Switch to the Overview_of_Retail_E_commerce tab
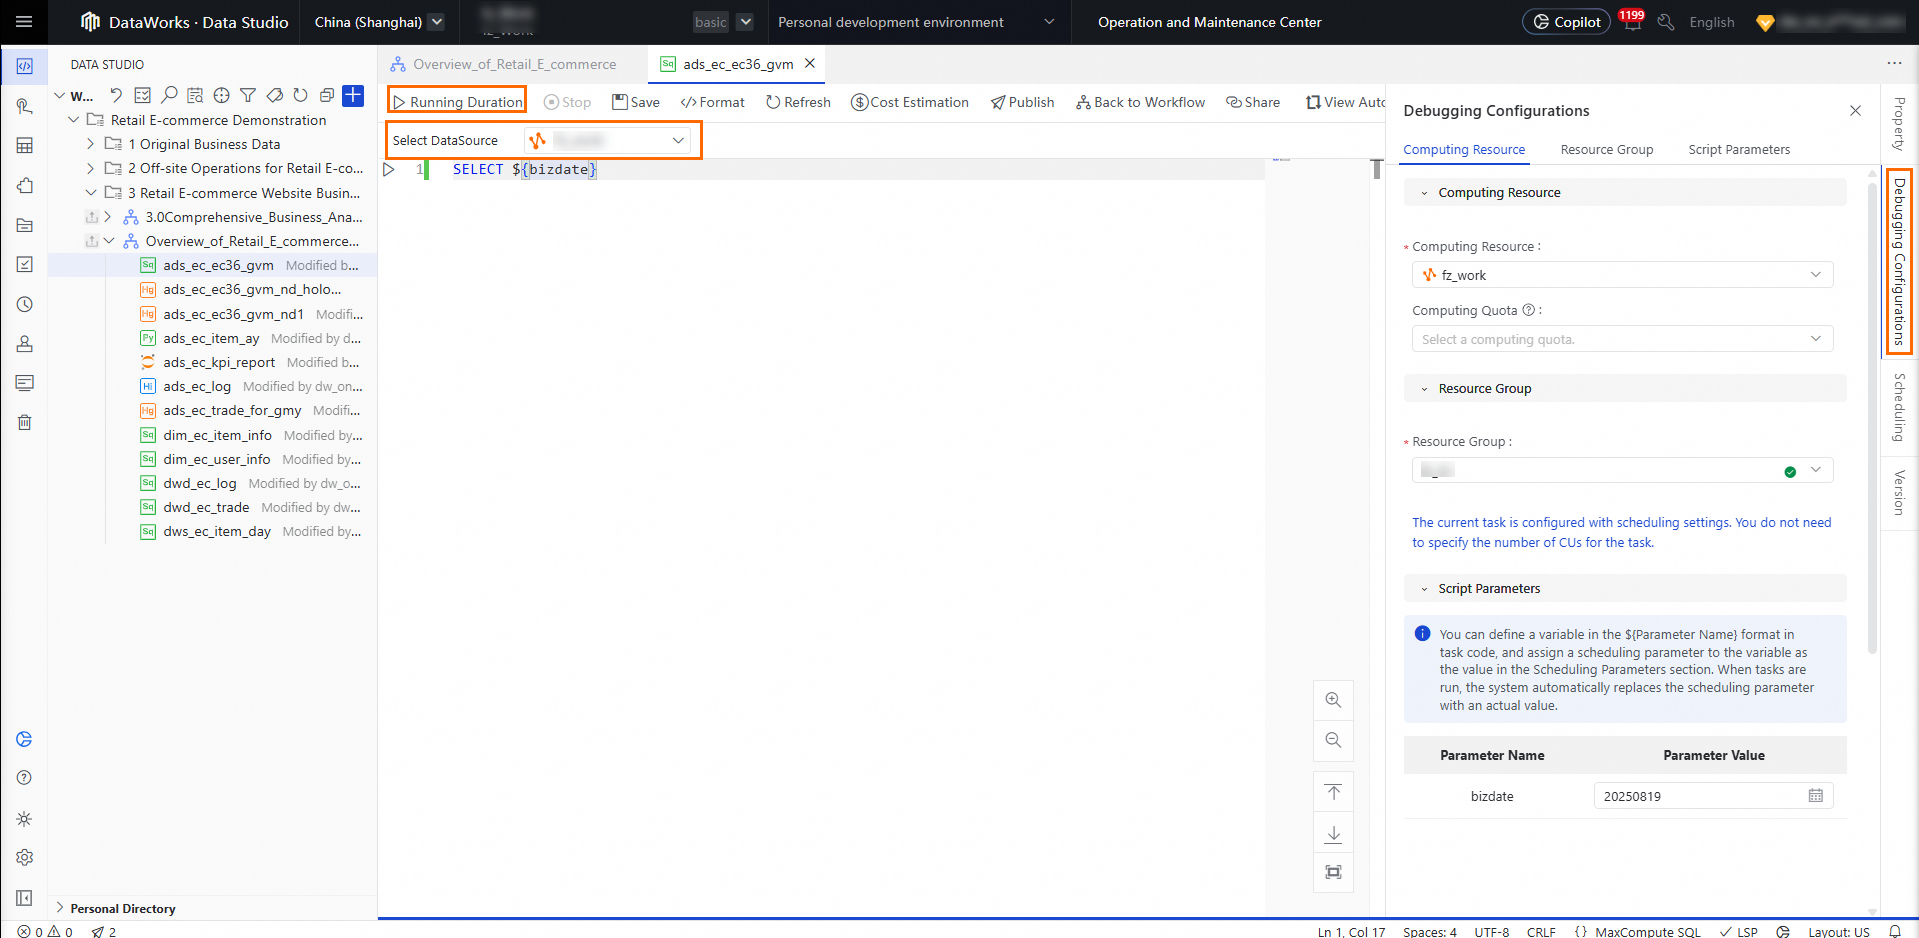 [515, 64]
